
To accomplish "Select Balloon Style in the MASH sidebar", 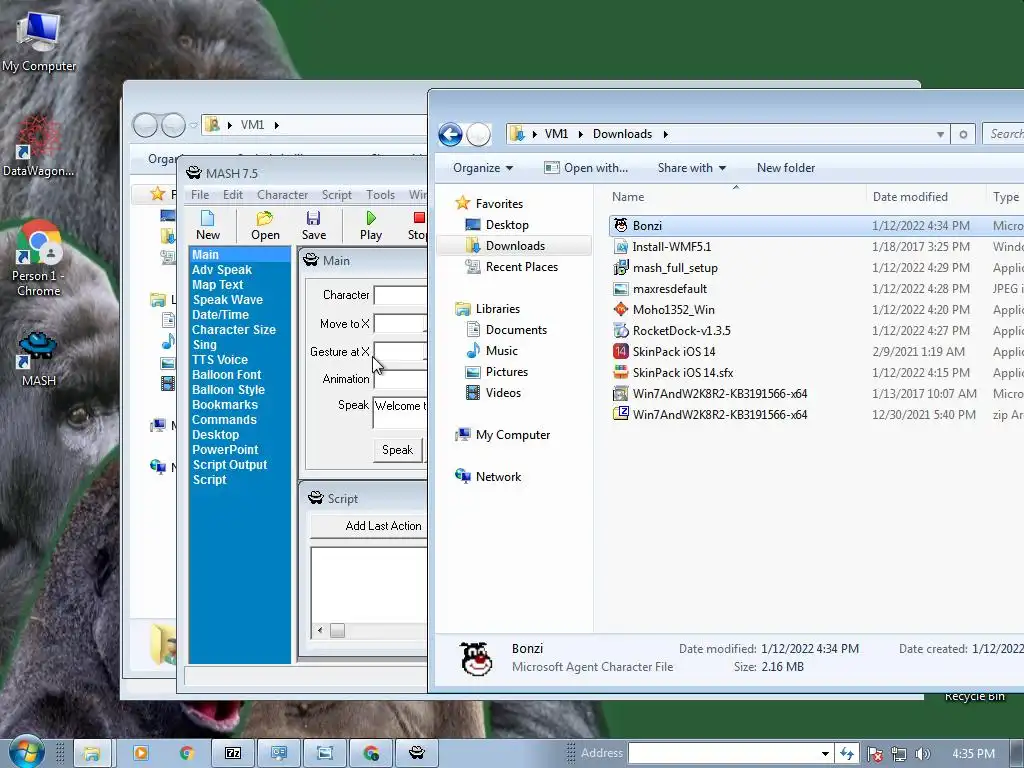I will 228,390.
